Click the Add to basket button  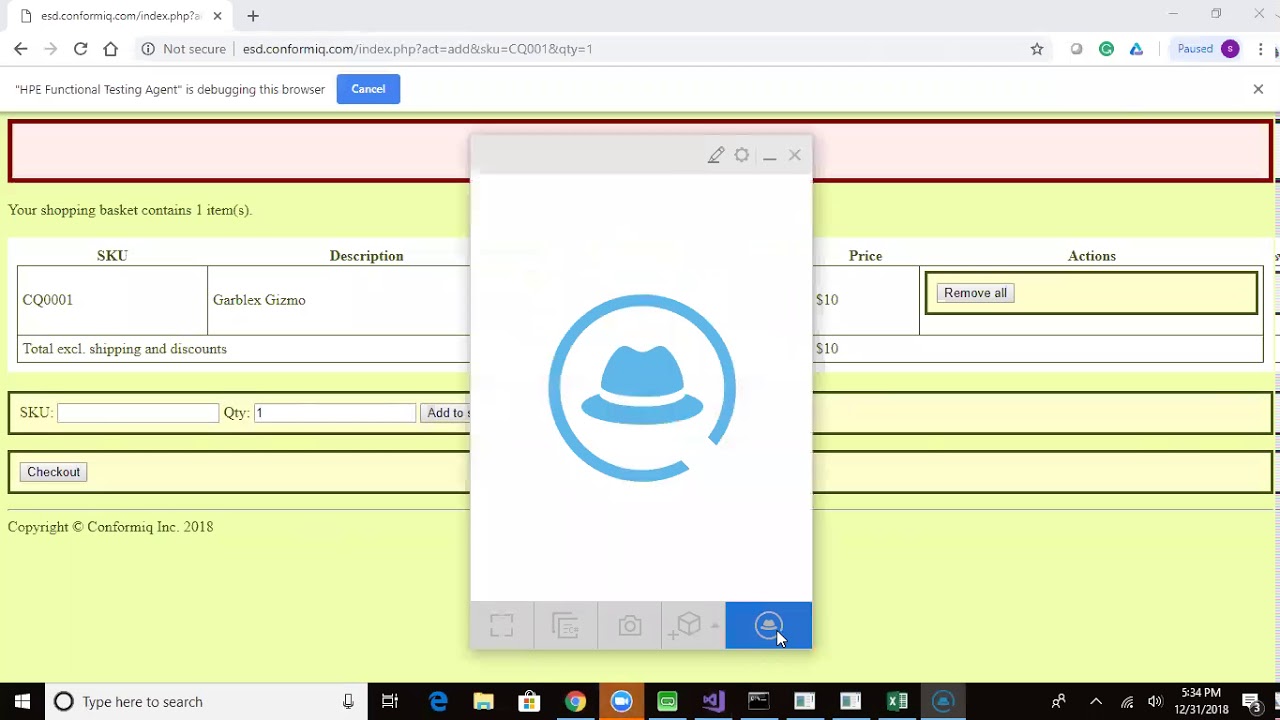(445, 413)
